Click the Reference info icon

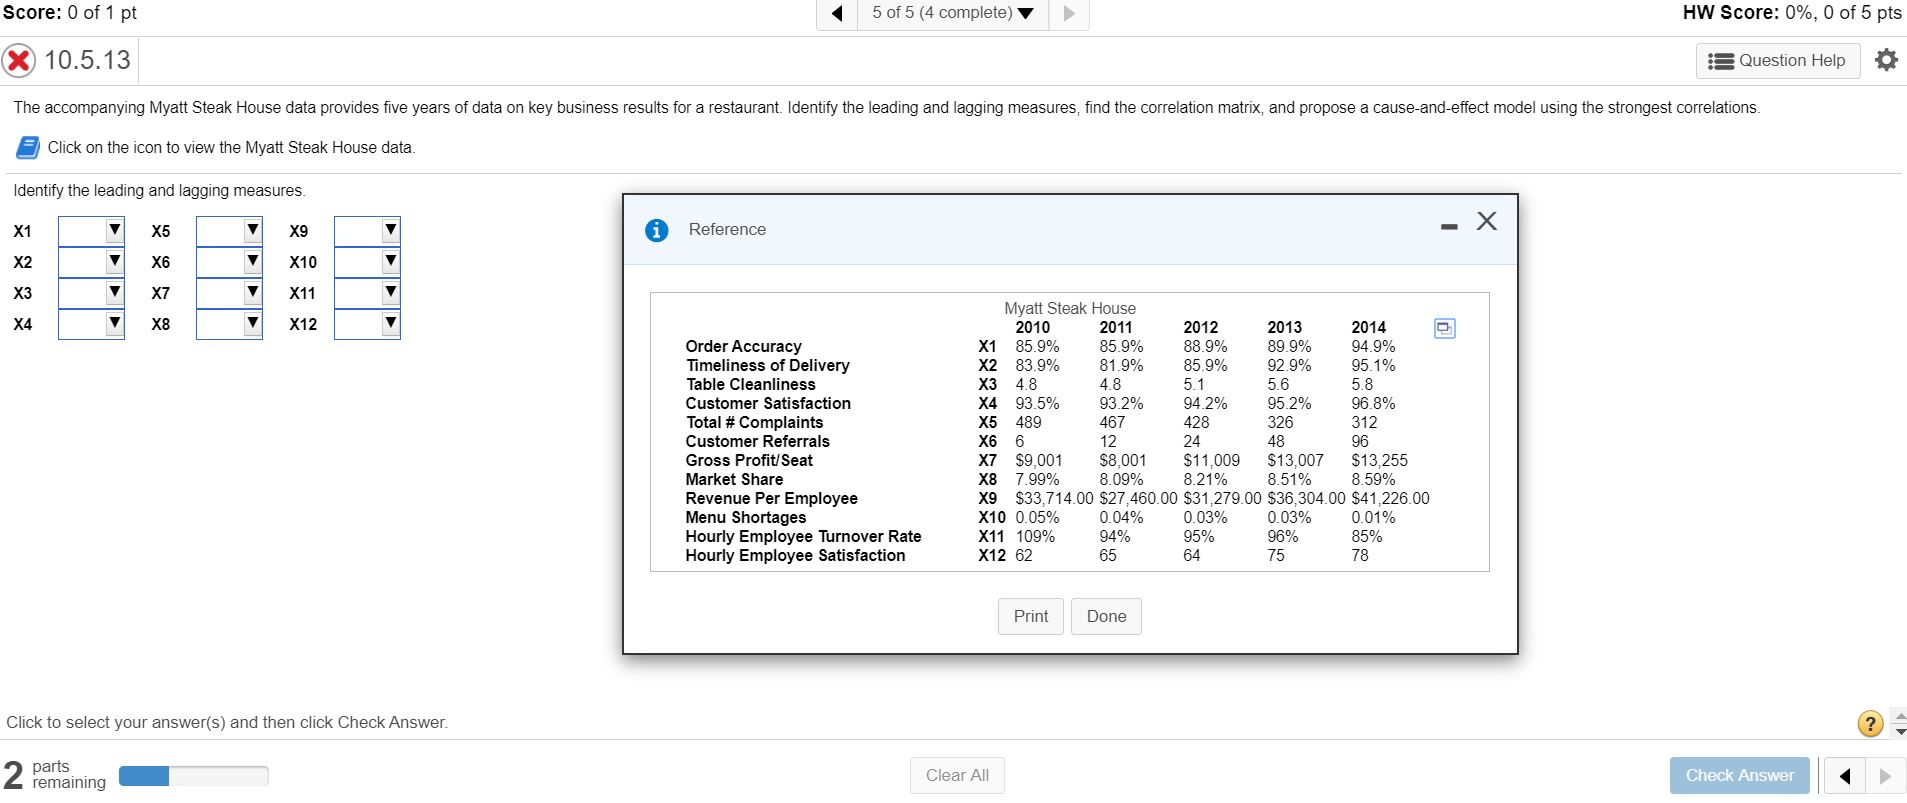(656, 230)
